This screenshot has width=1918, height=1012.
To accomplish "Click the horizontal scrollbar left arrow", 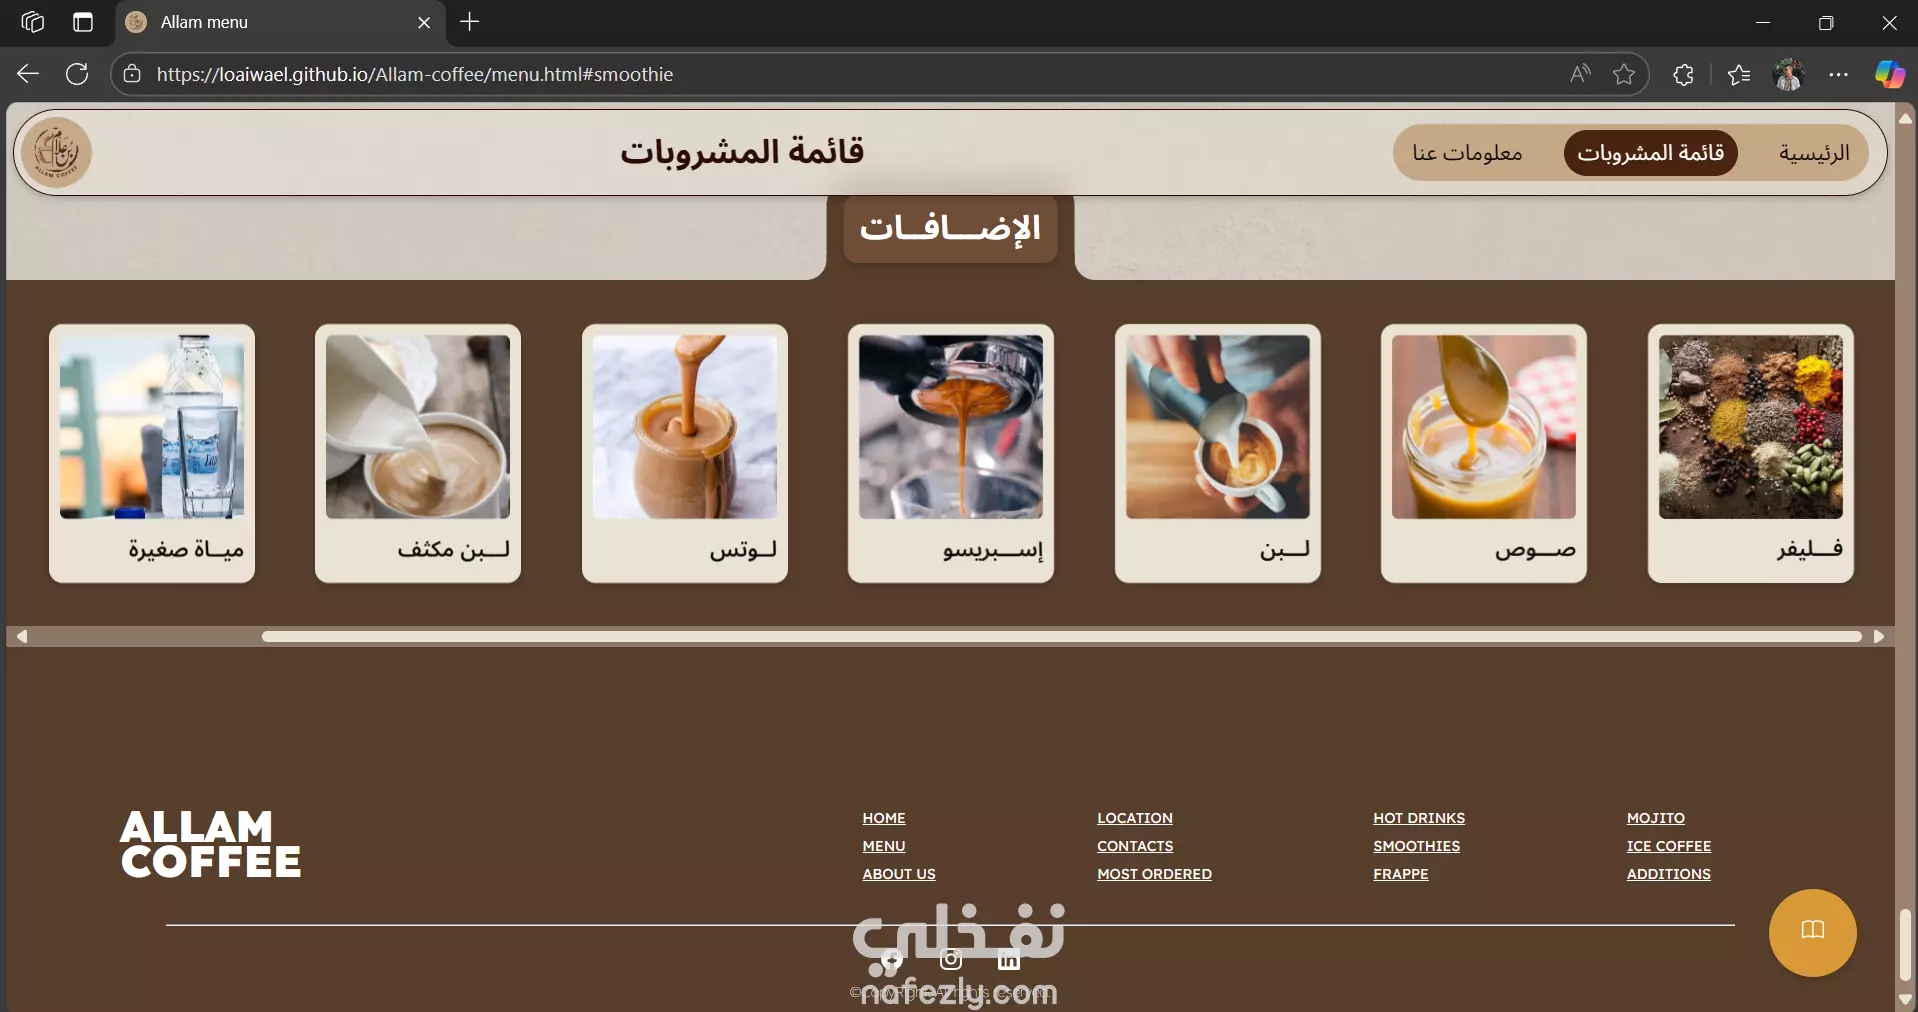I will [x=21, y=636].
